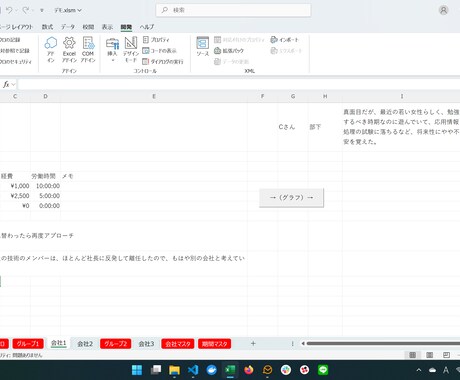Switch to 会社マスタ sheet tab
460x380 pixels.
(178, 344)
